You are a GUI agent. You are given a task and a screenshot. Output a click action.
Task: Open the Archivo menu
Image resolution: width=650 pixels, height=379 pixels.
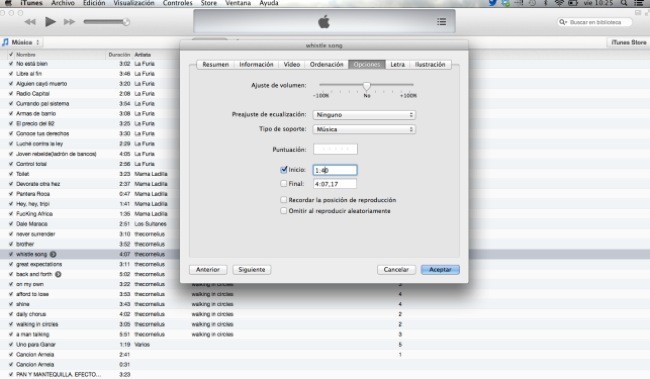click(x=63, y=3)
